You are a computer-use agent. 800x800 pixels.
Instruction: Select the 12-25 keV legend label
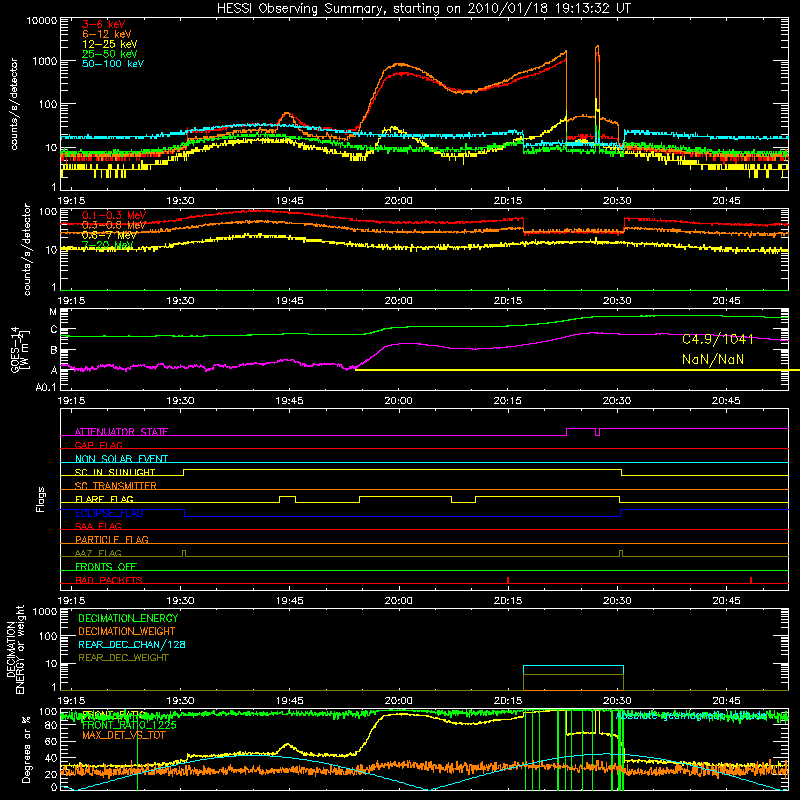pos(109,44)
